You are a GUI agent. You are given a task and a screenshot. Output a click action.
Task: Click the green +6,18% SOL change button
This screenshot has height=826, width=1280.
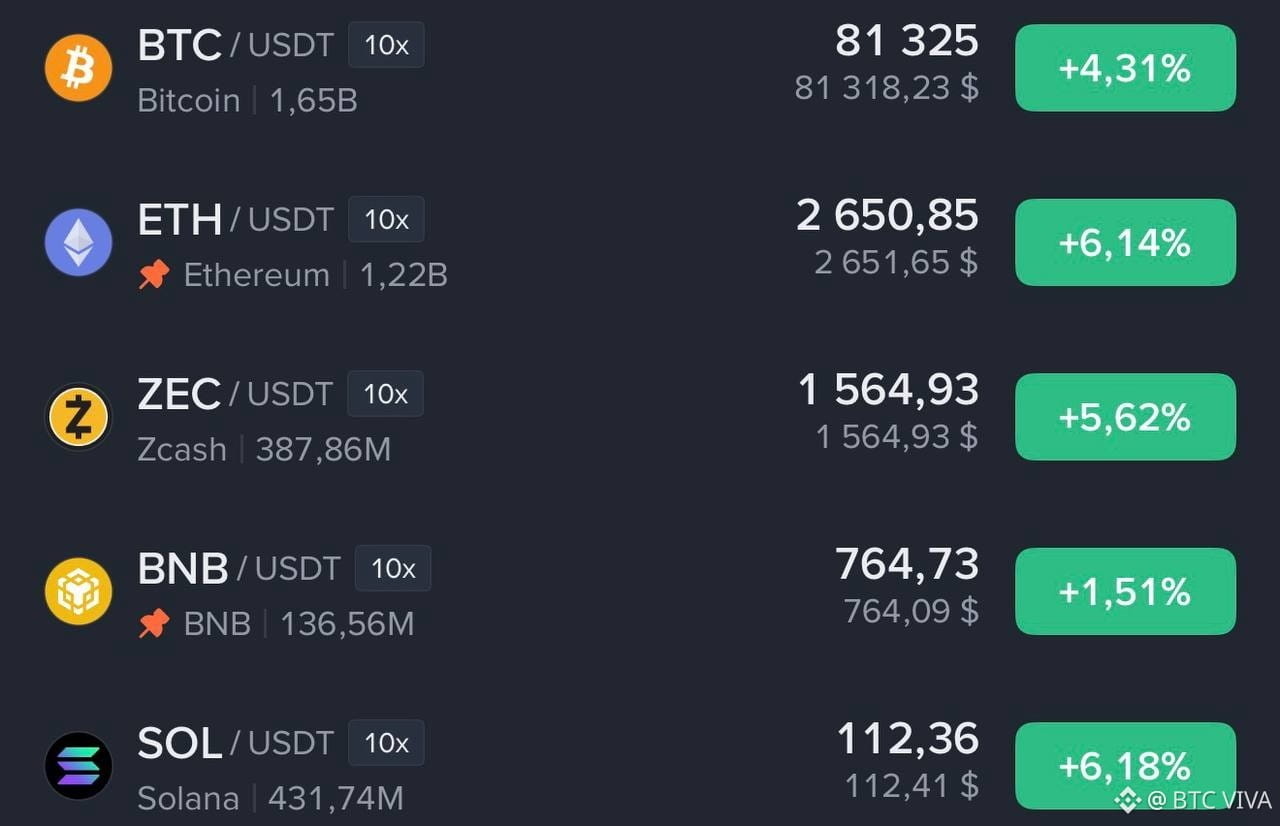click(1125, 766)
